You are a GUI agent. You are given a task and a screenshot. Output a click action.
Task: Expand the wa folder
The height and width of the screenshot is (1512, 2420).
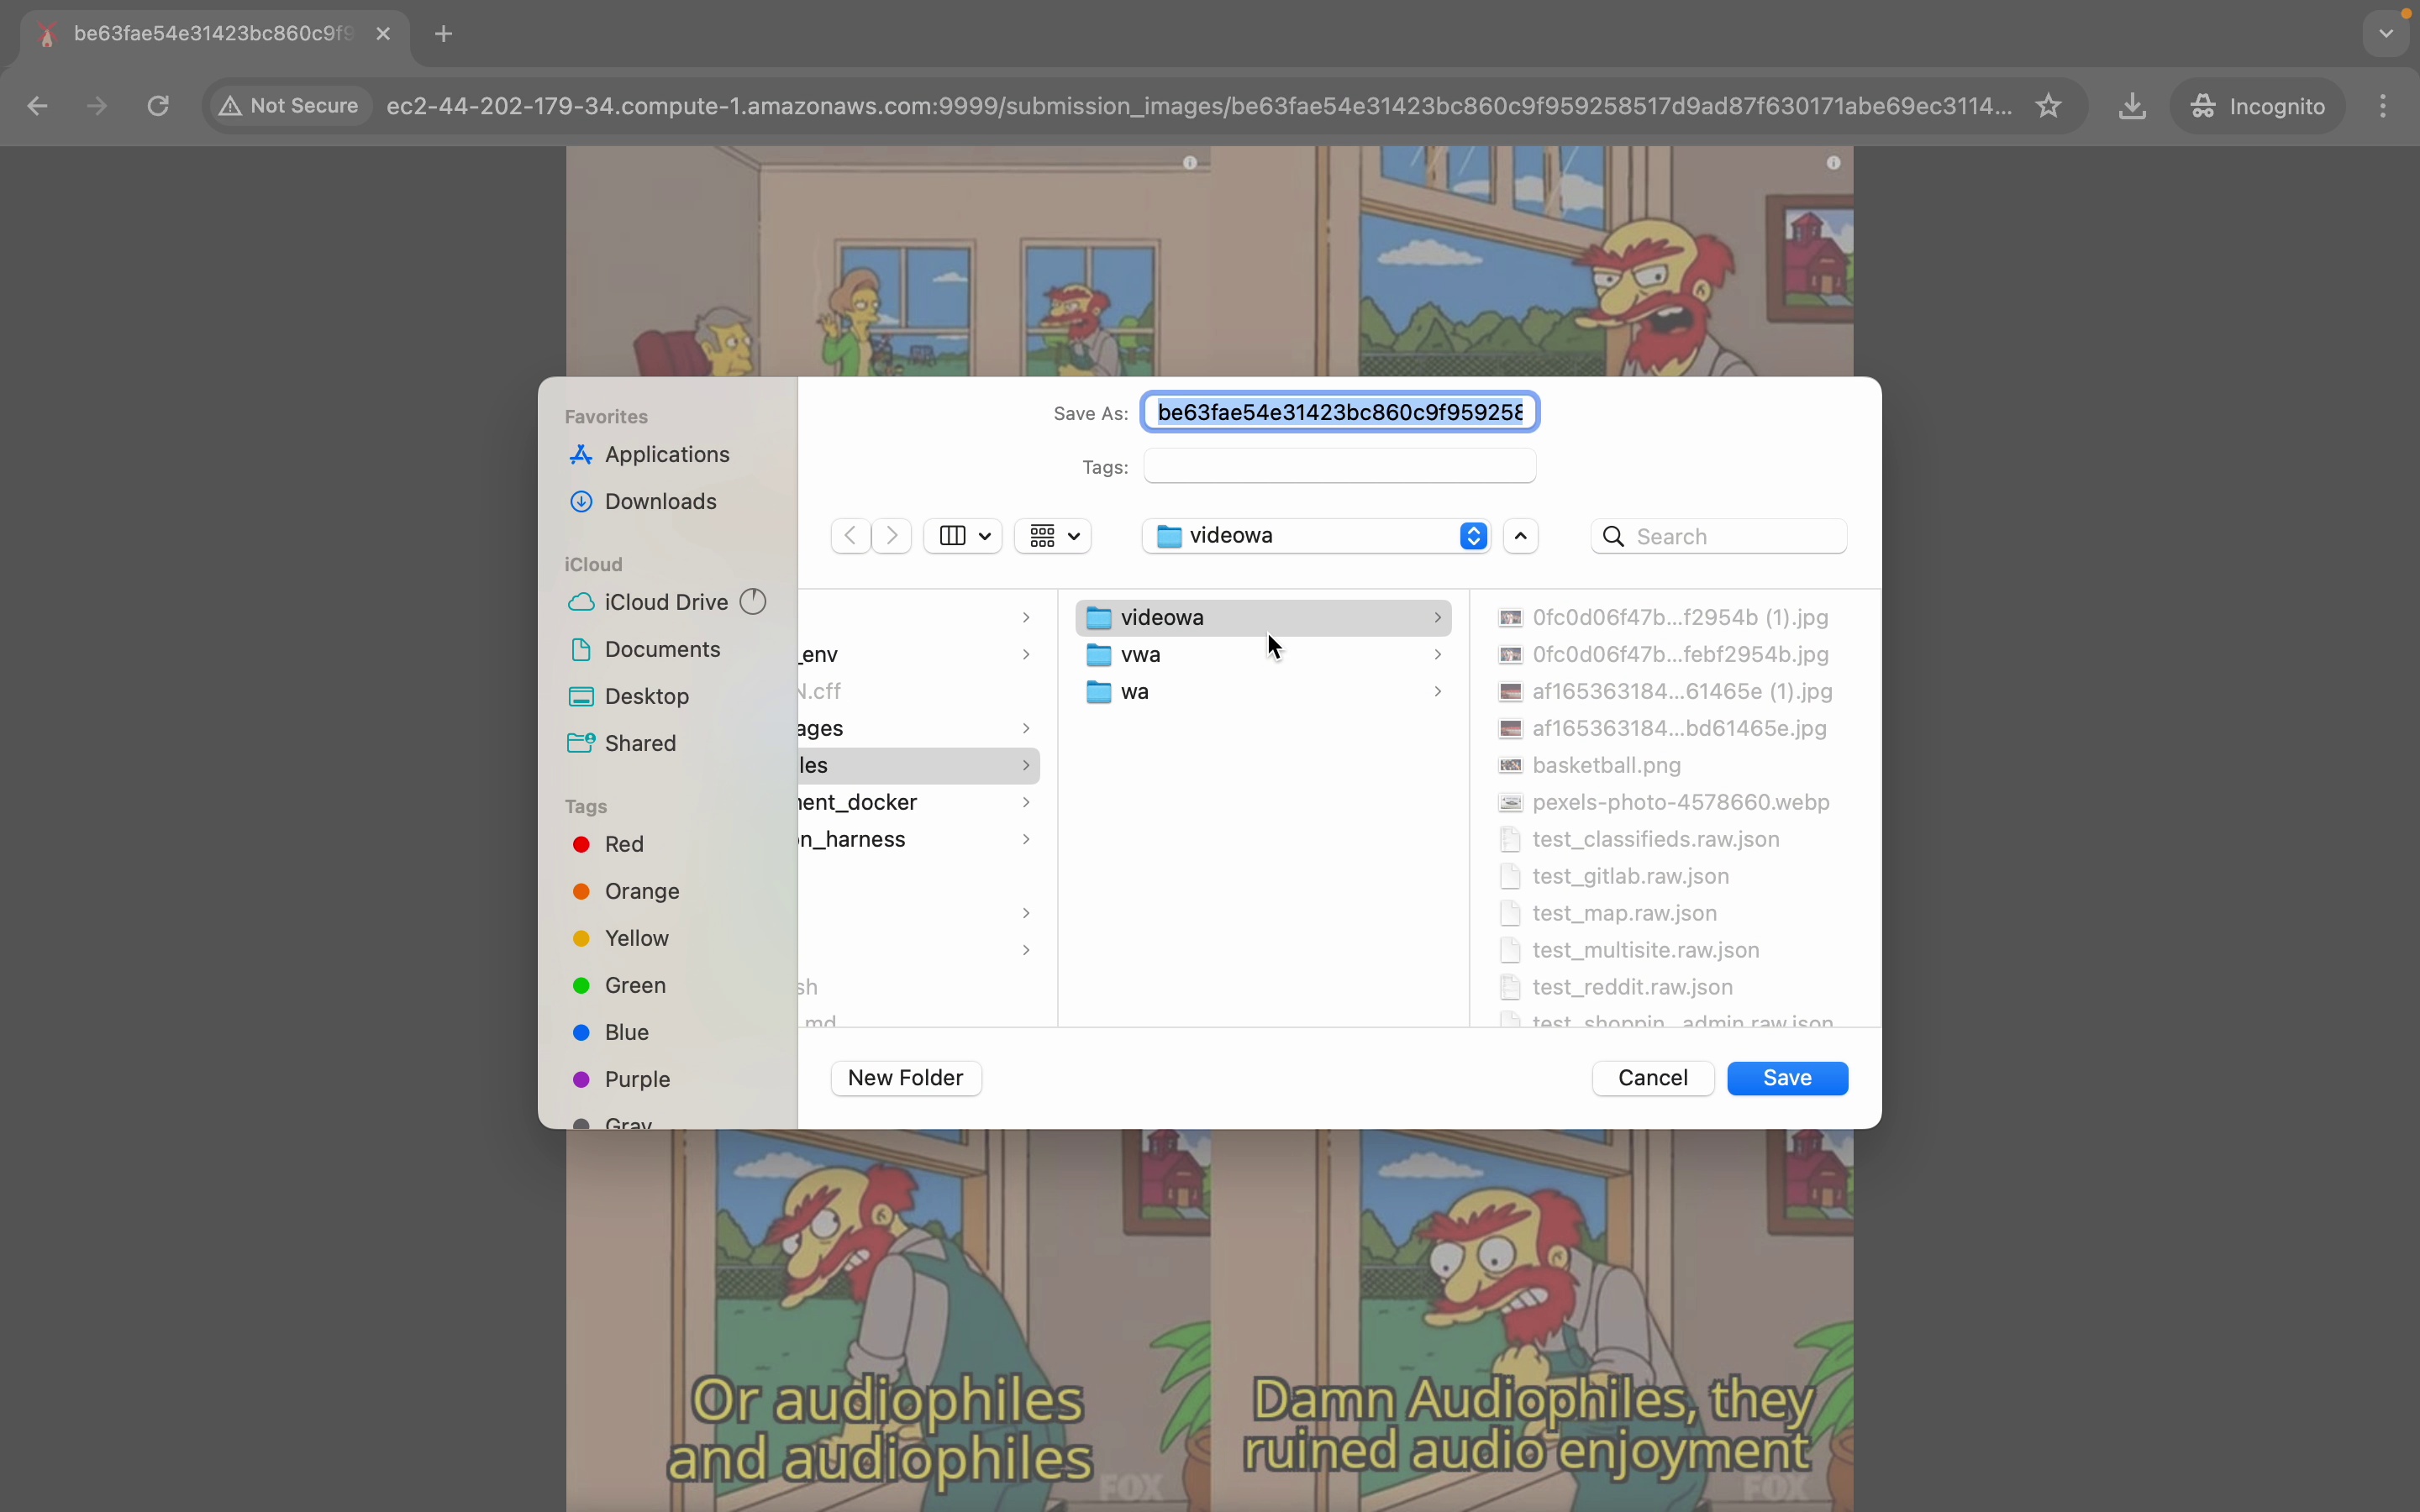click(x=1437, y=692)
